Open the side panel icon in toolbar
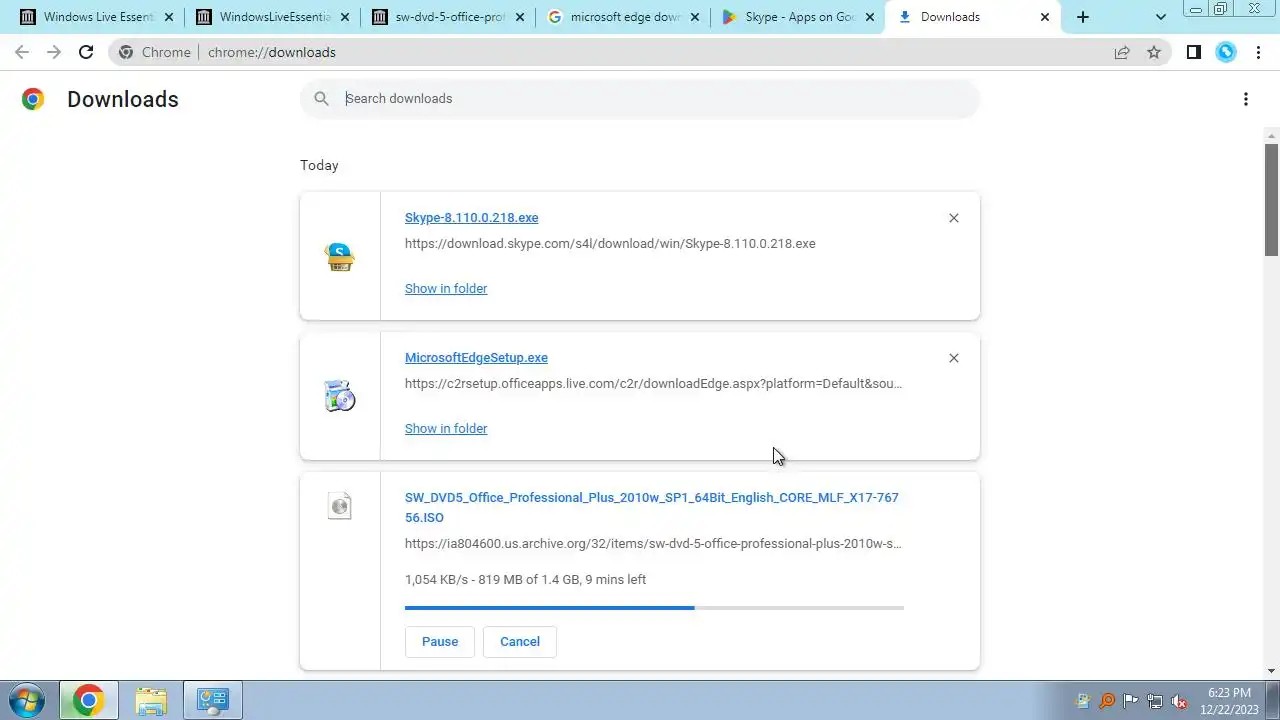Image resolution: width=1280 pixels, height=720 pixels. [x=1193, y=52]
